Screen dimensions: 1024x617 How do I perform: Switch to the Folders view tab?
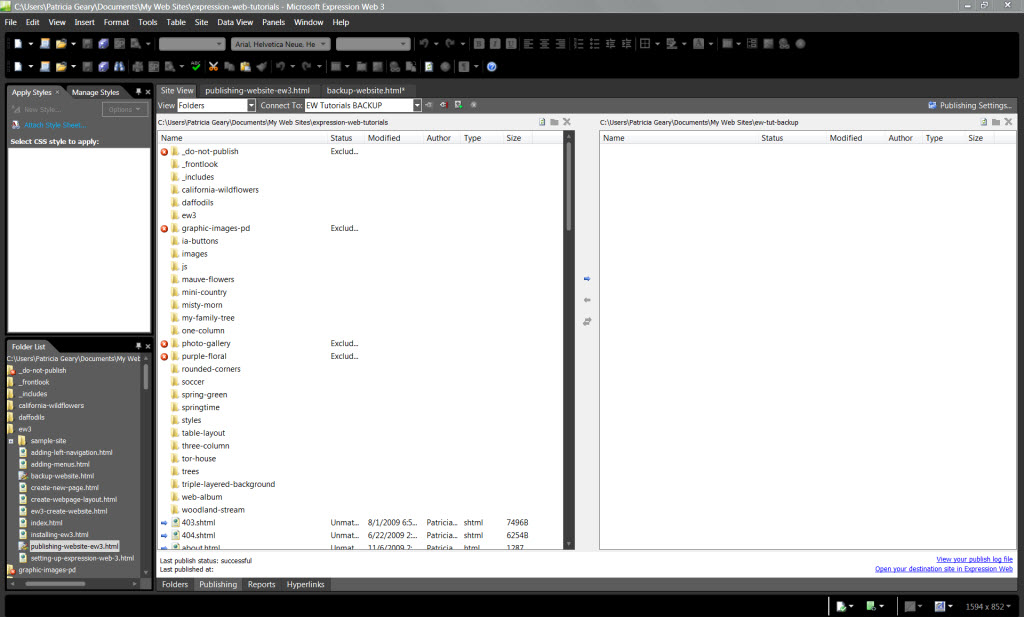175,584
